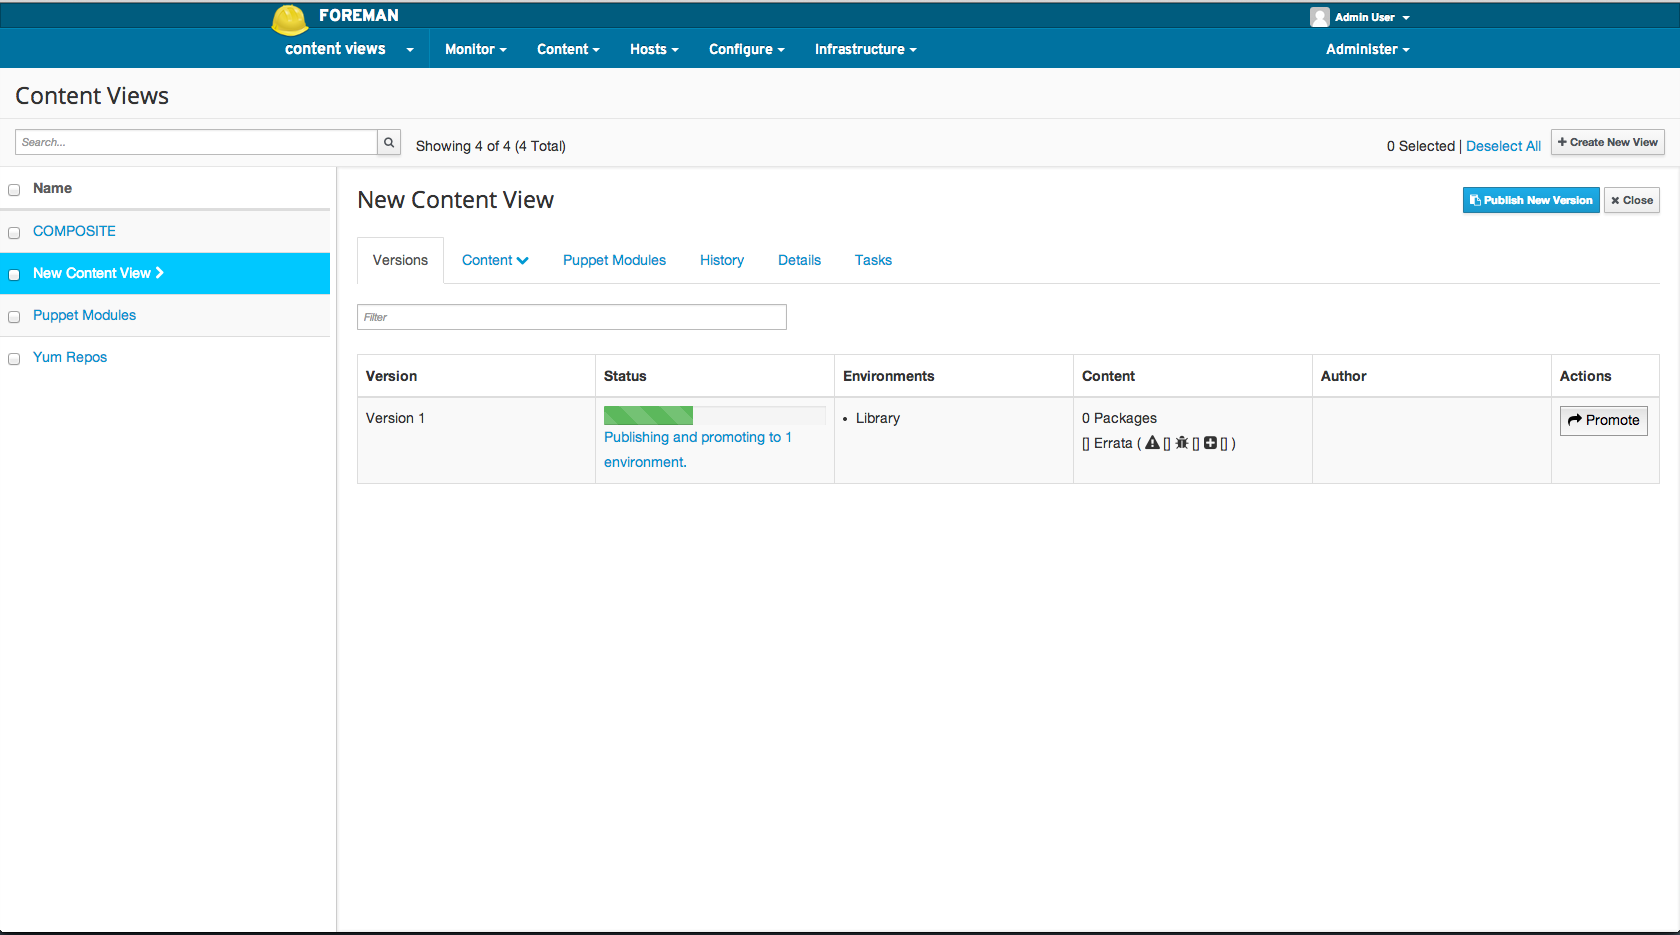The height and width of the screenshot is (935, 1680).
Task: Open the Administer menu
Action: coord(1368,49)
